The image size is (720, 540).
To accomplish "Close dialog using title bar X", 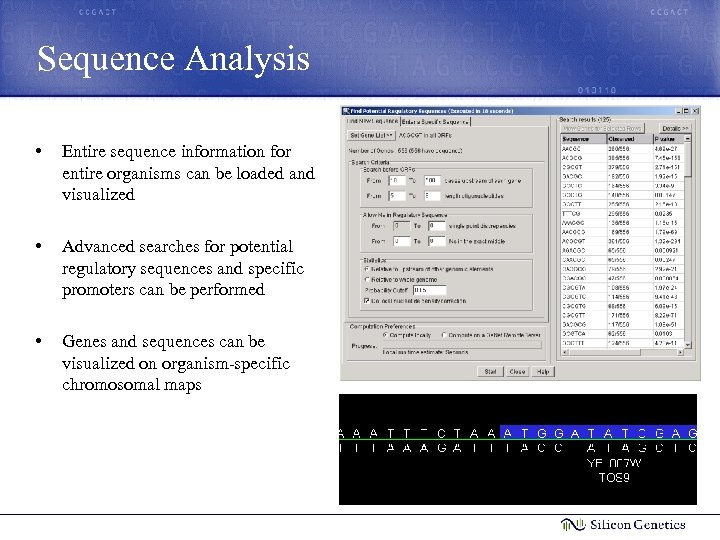I will tap(695, 111).
